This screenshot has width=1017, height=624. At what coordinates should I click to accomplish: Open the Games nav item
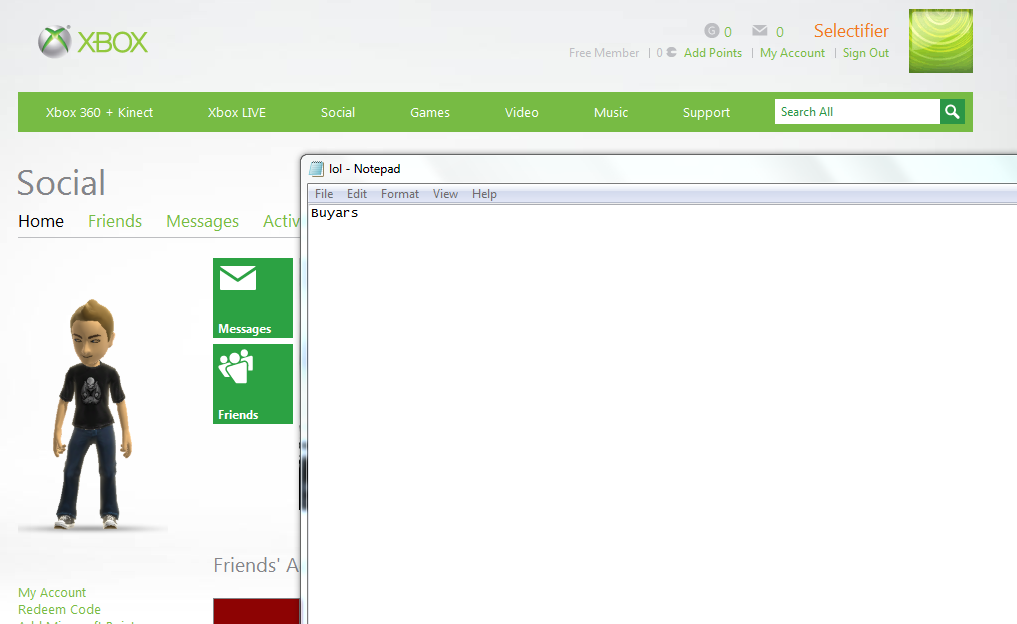(x=429, y=112)
